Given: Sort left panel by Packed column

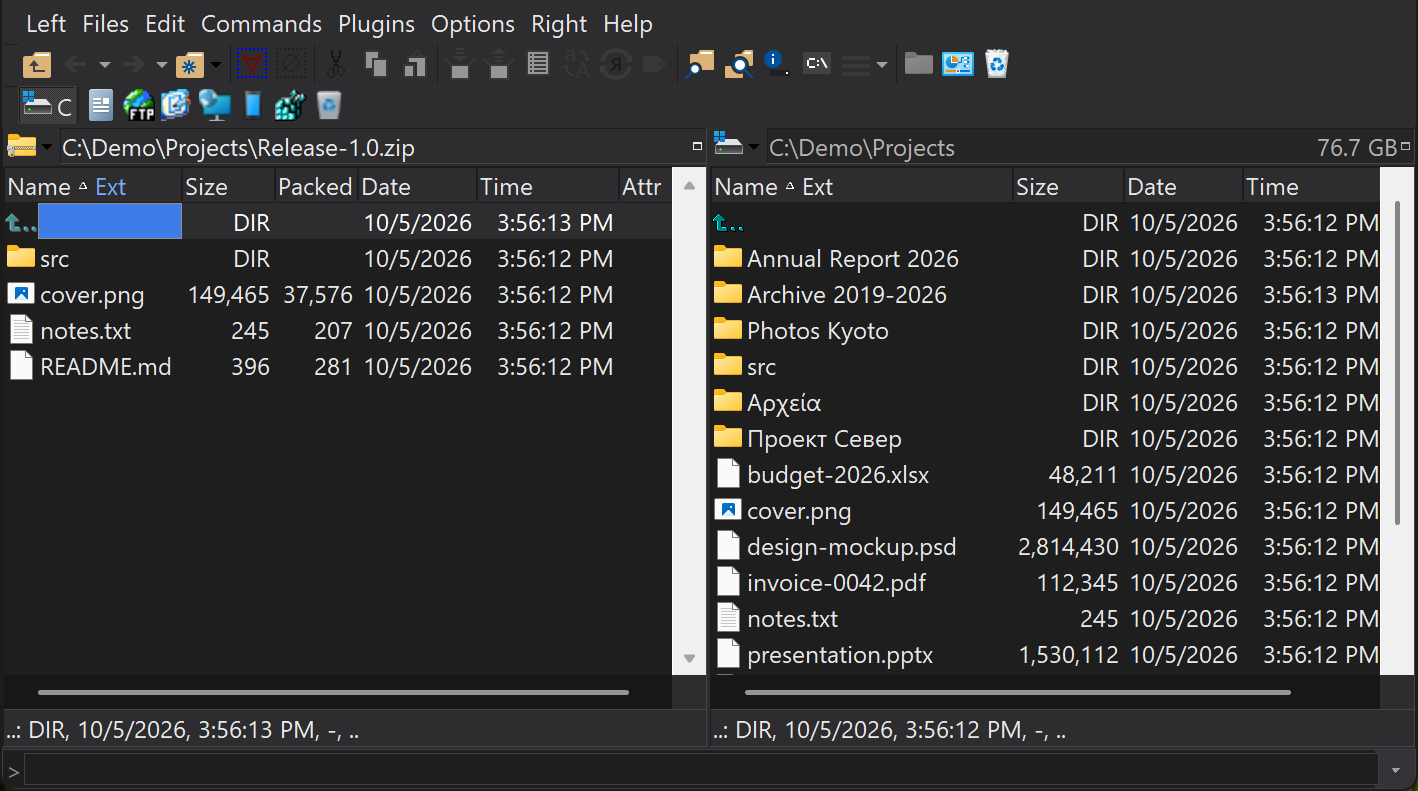Looking at the screenshot, I should (315, 187).
